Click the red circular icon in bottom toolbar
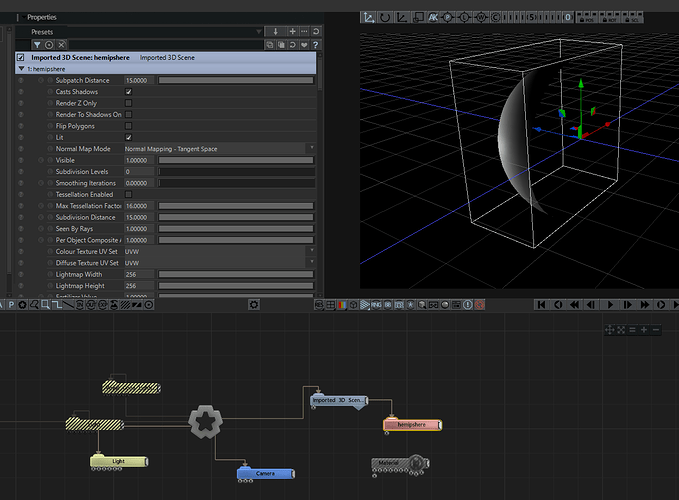Image resolution: width=679 pixels, height=500 pixels. (x=479, y=305)
